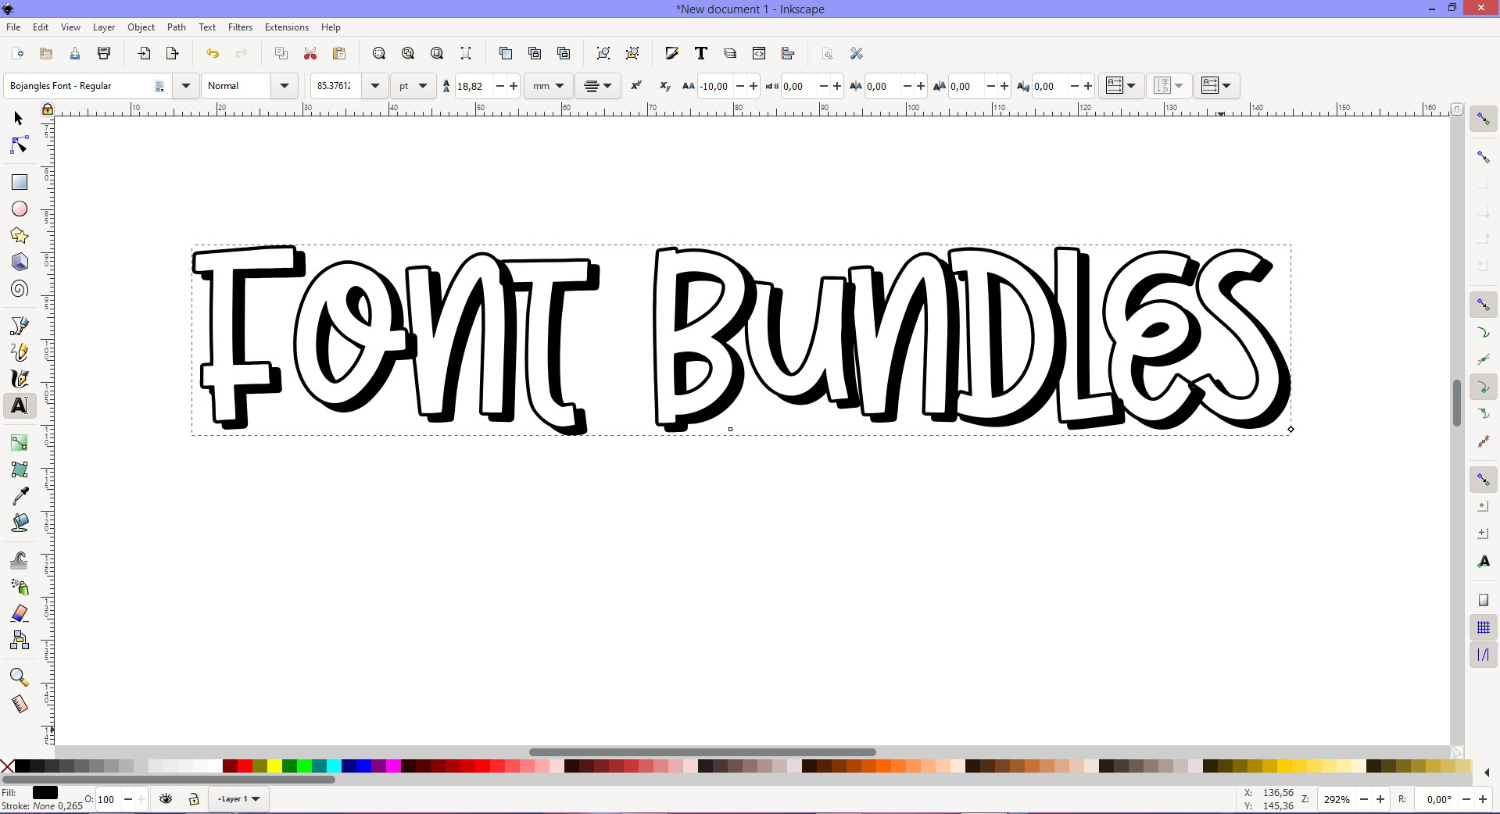Select the 3D Box tool
The height and width of the screenshot is (814, 1500).
point(19,262)
